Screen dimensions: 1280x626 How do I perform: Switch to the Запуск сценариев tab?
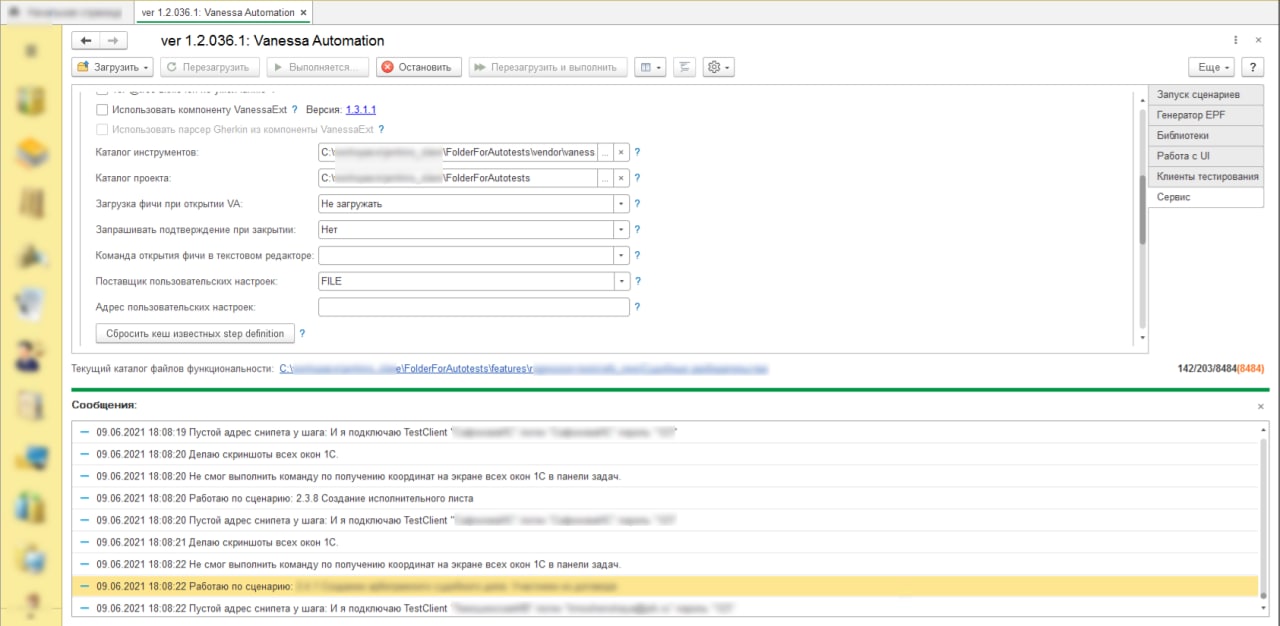pyautogui.click(x=1206, y=95)
